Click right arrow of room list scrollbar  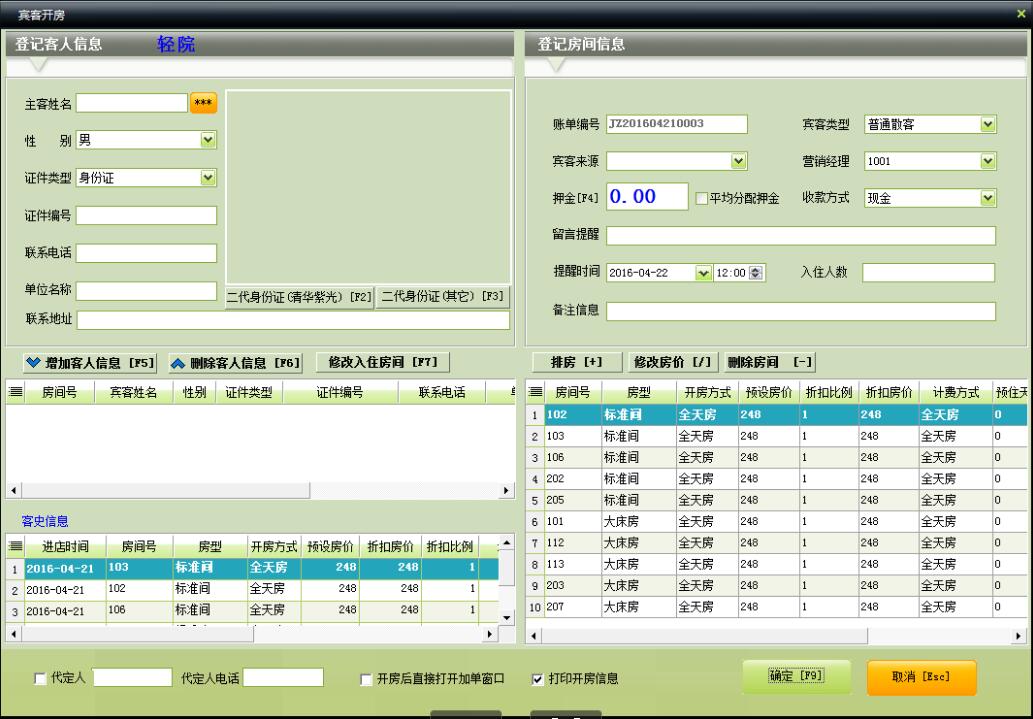click(1019, 636)
